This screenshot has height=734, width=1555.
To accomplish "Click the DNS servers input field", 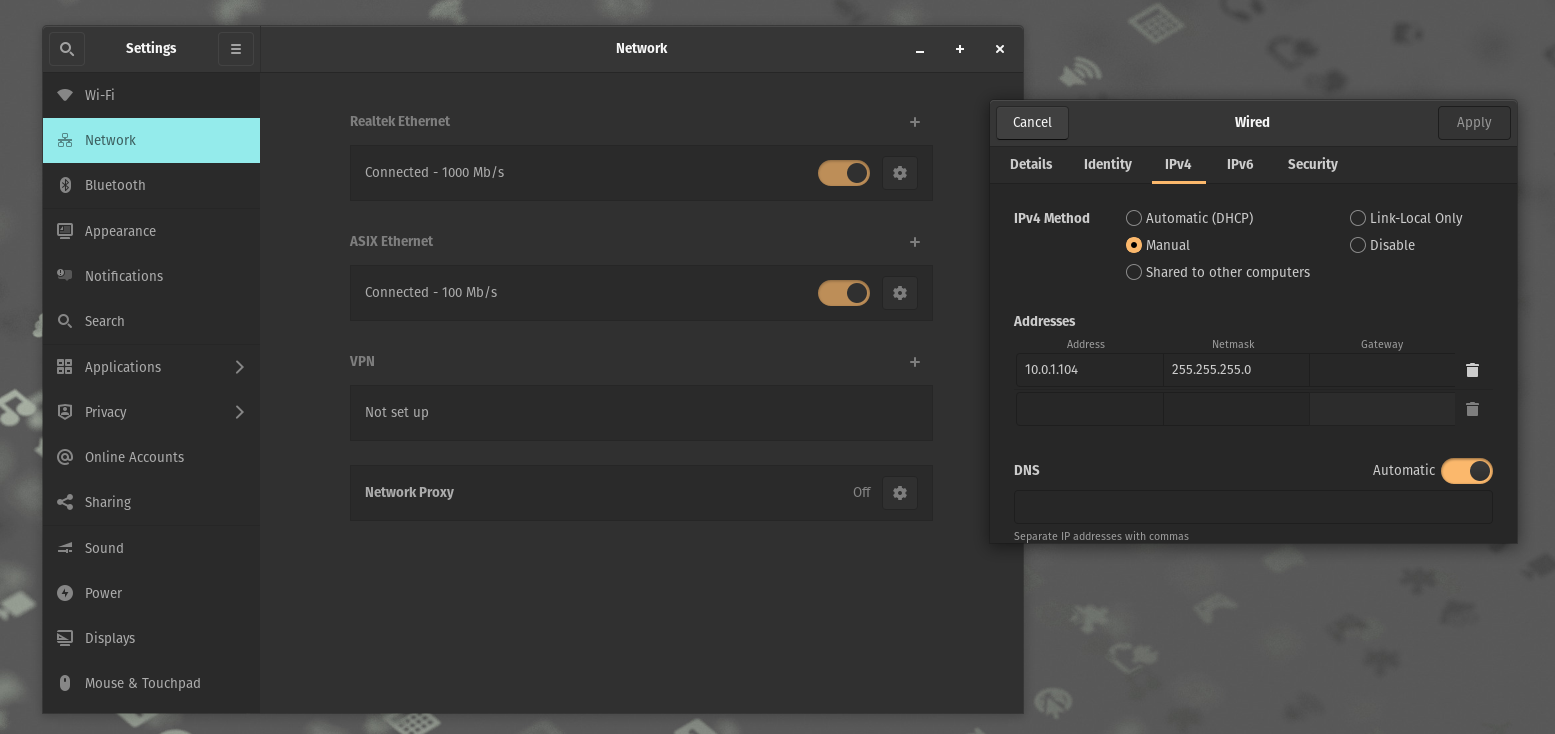I will coord(1253,507).
